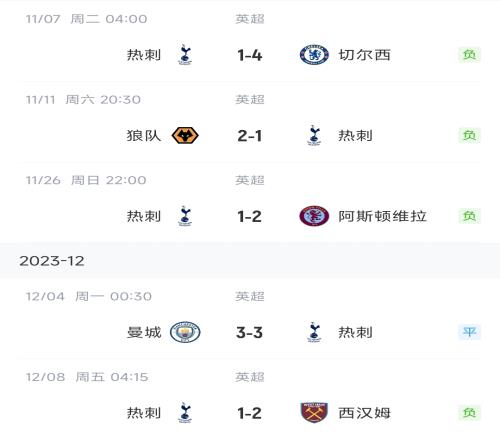Click the Aston Villa club crest

(314, 216)
